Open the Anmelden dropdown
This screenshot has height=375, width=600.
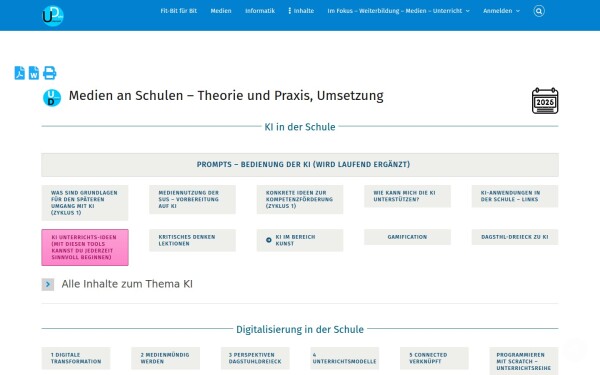click(501, 11)
